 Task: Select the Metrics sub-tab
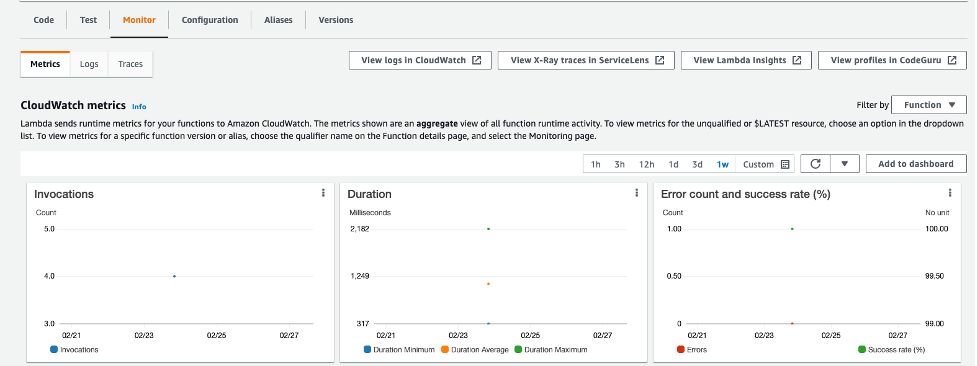pos(45,64)
